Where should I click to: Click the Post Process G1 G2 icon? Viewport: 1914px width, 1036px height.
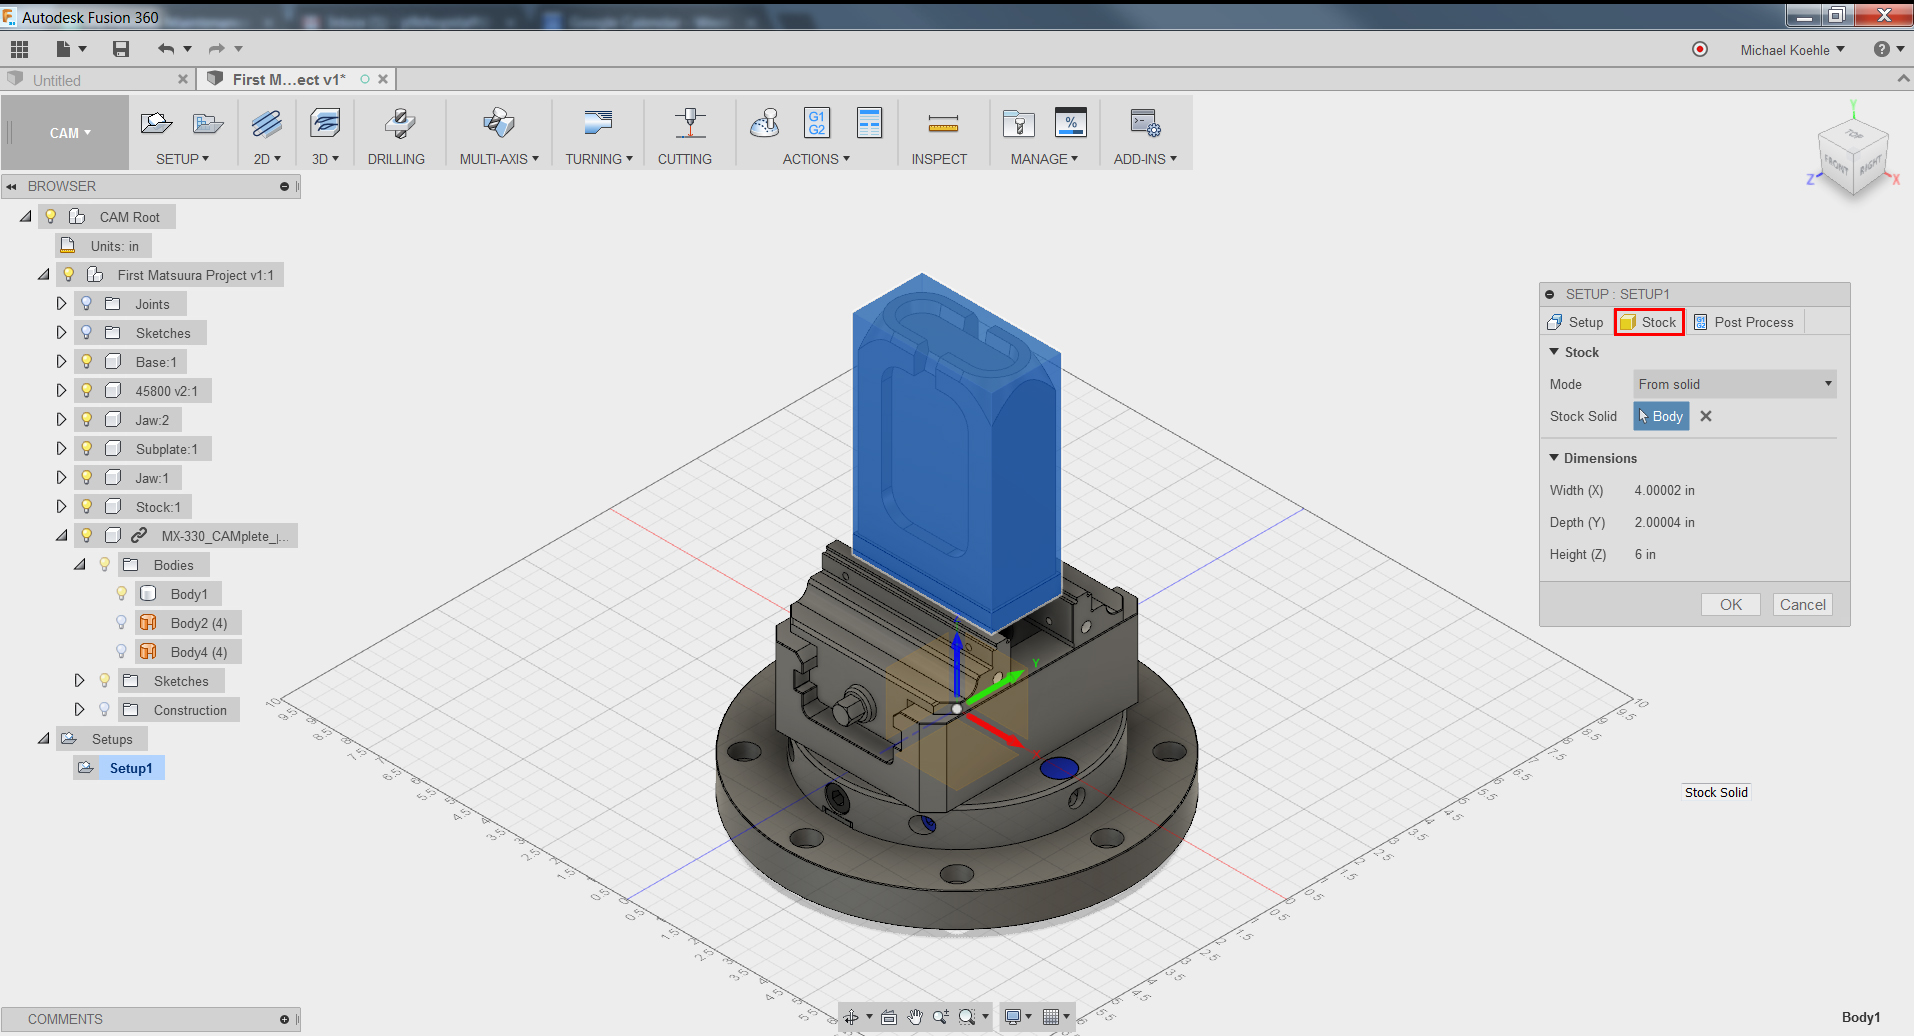pyautogui.click(x=817, y=123)
